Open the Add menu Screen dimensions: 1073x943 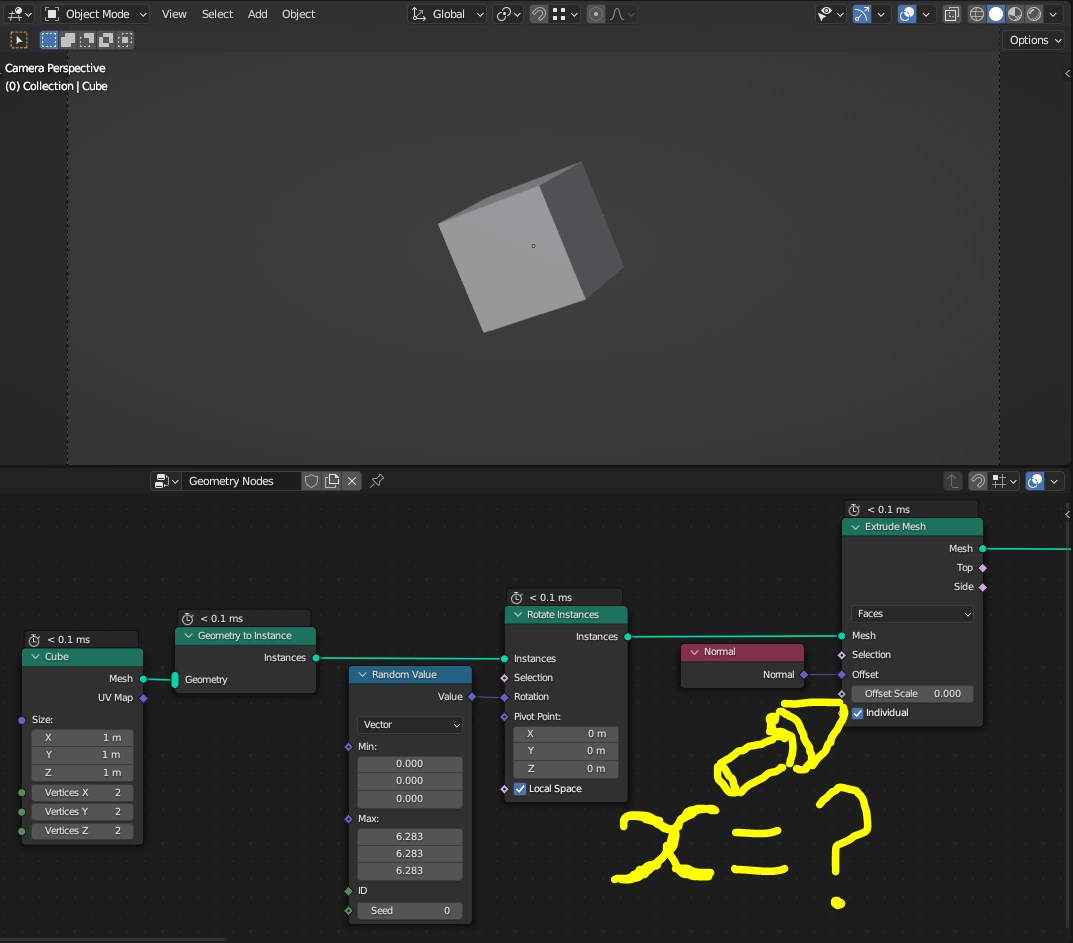point(257,14)
